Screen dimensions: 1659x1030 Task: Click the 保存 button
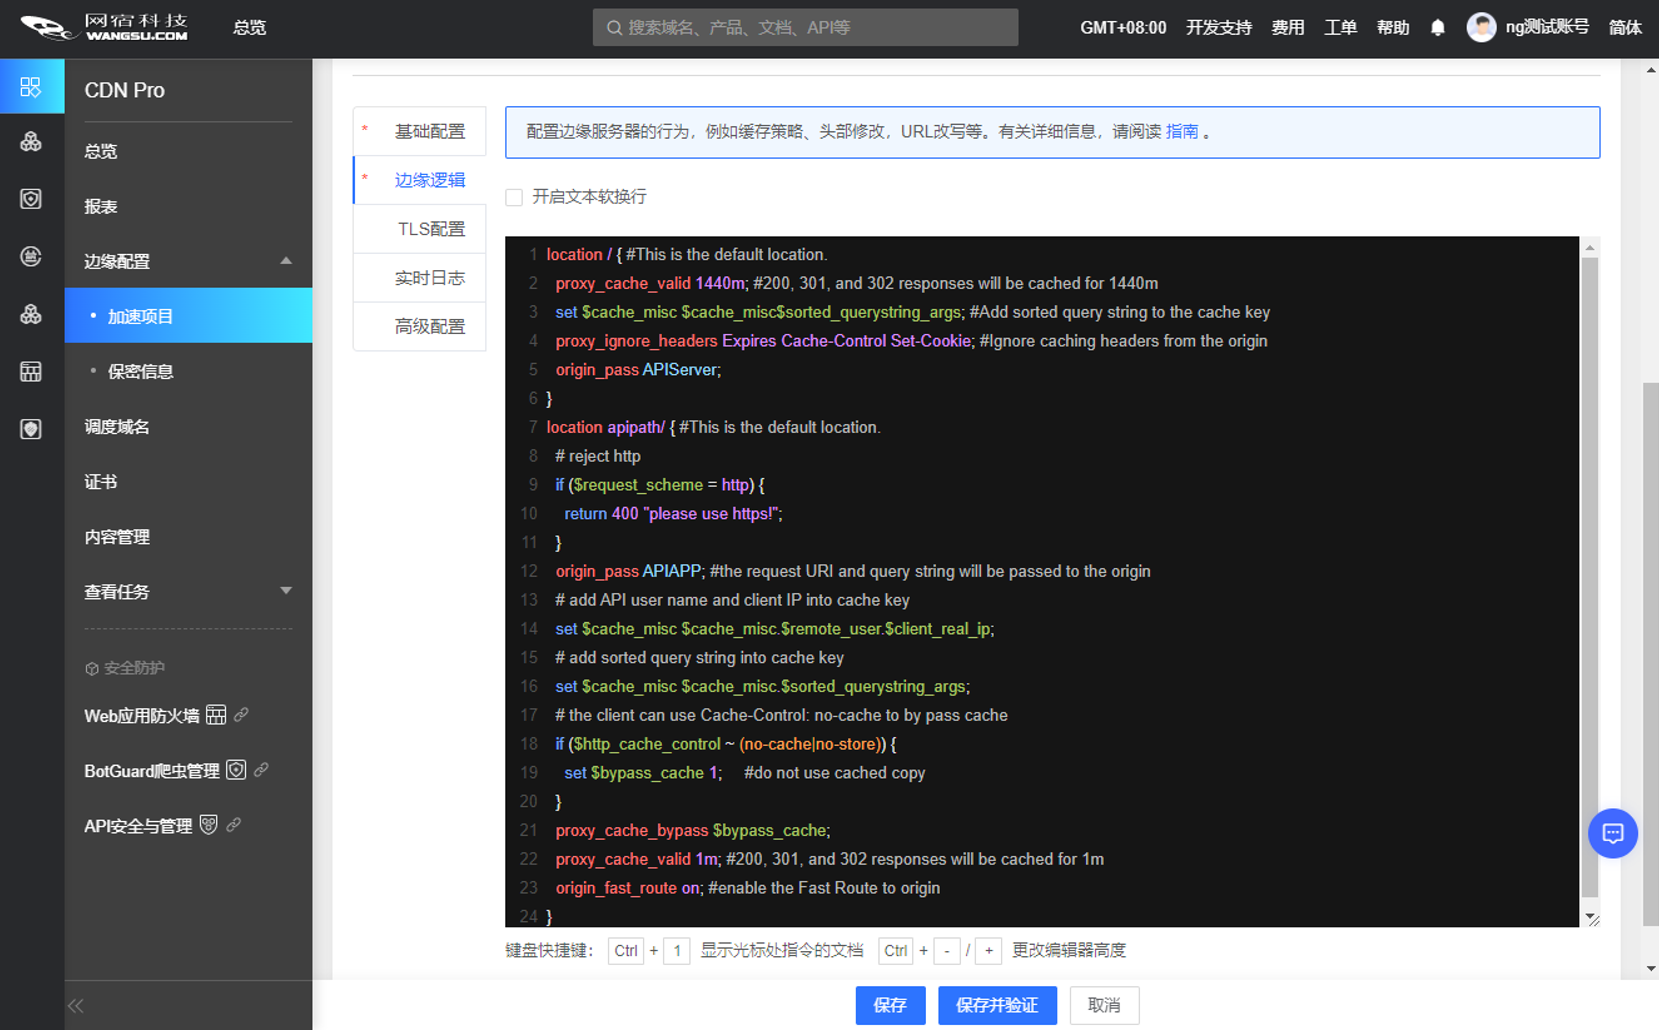tap(890, 1005)
